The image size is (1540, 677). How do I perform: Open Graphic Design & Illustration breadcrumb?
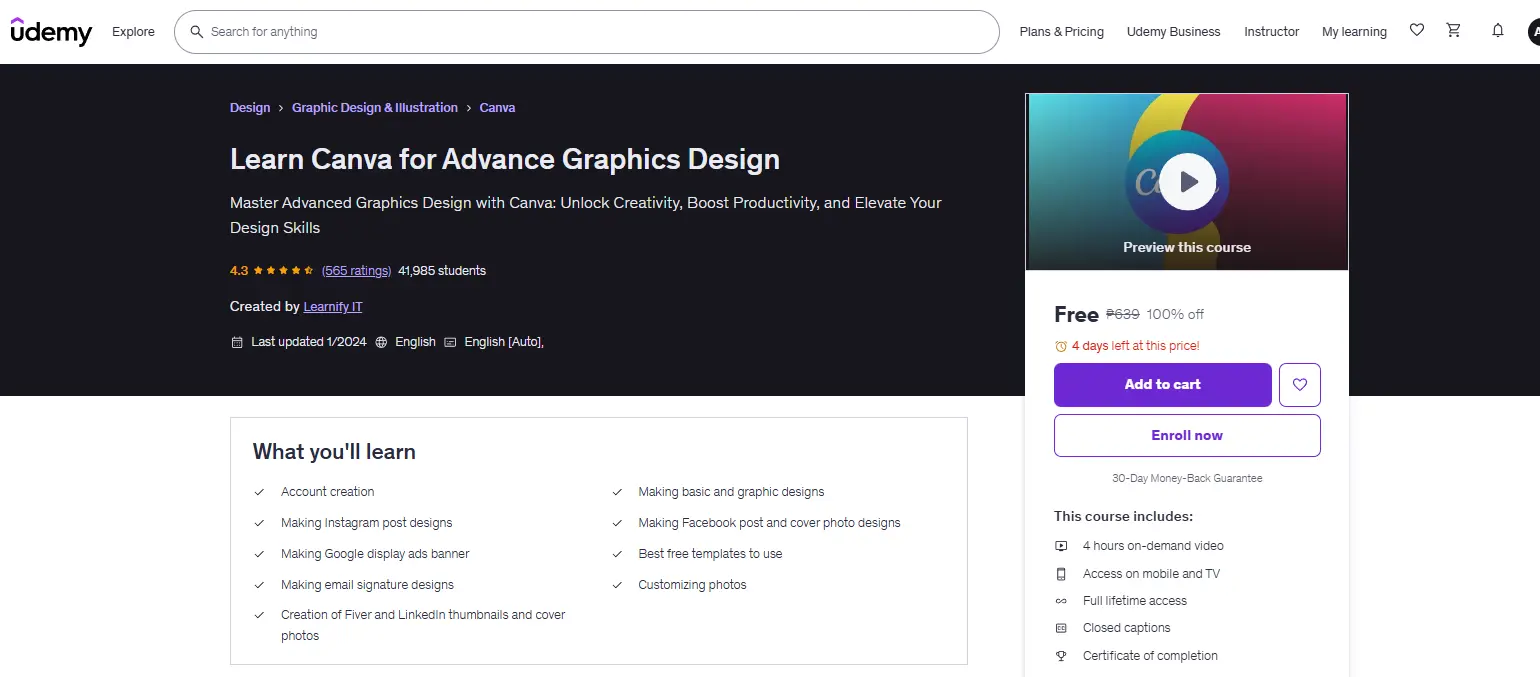[375, 108]
